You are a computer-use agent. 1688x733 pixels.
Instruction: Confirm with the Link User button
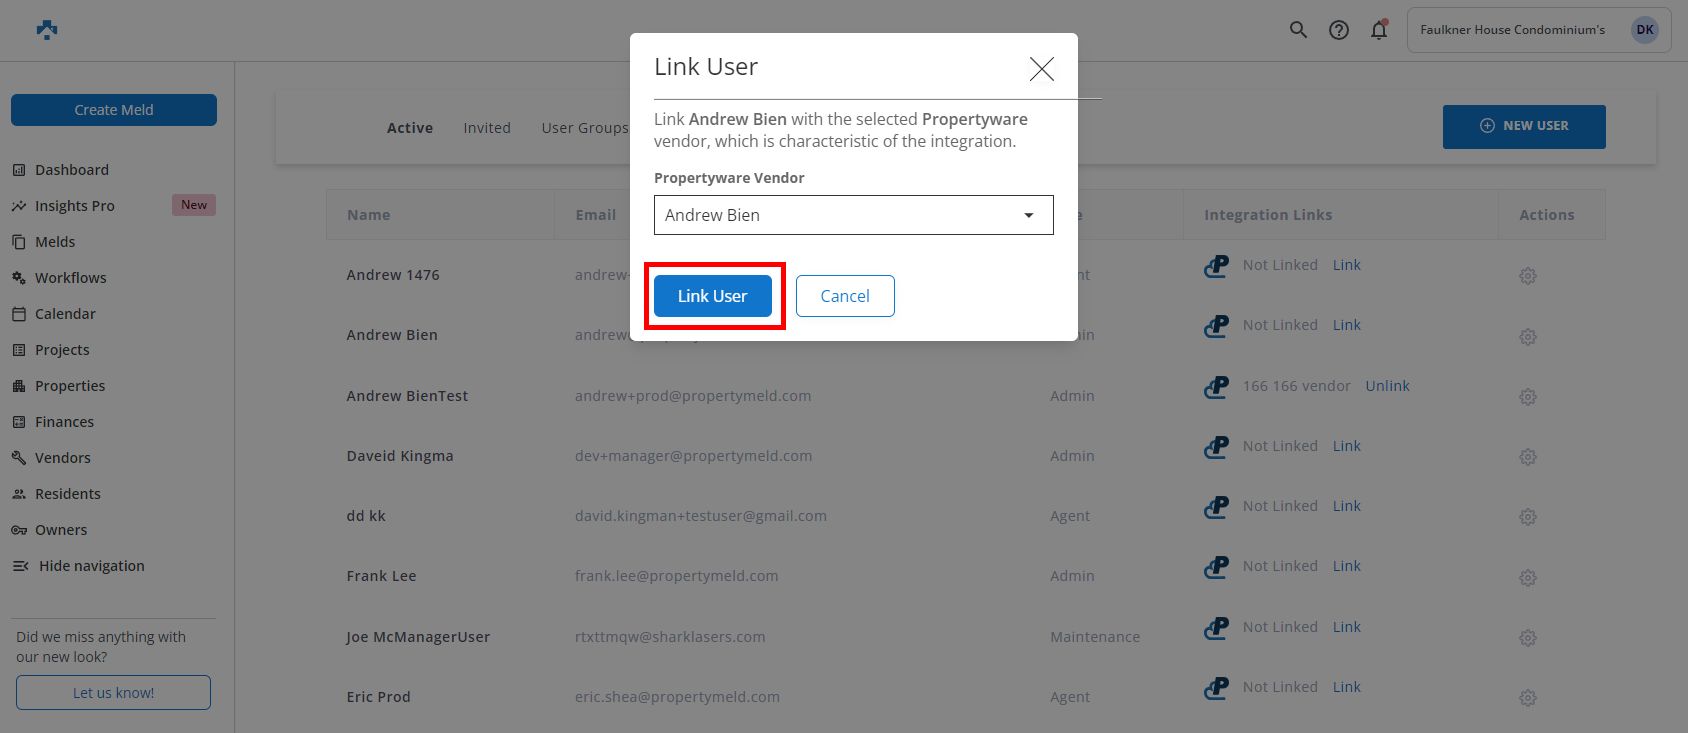click(x=713, y=296)
